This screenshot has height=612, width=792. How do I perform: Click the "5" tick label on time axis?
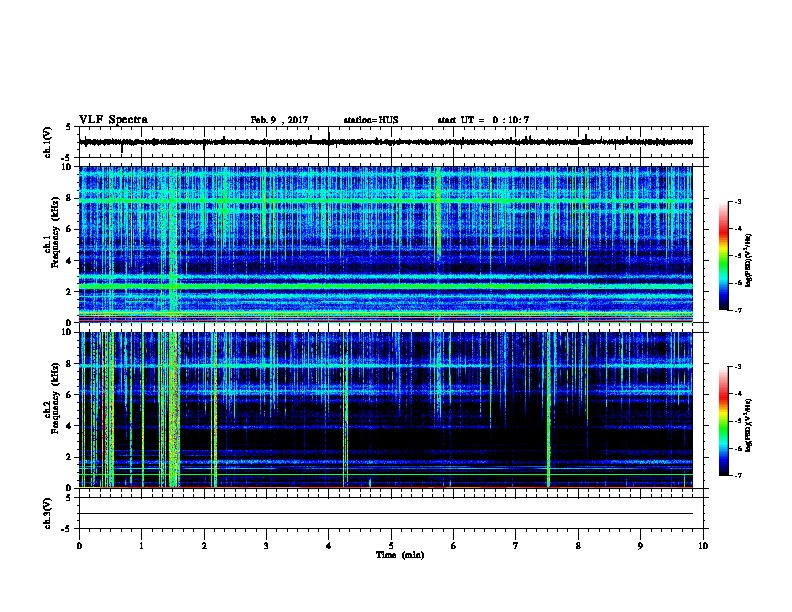pos(391,545)
